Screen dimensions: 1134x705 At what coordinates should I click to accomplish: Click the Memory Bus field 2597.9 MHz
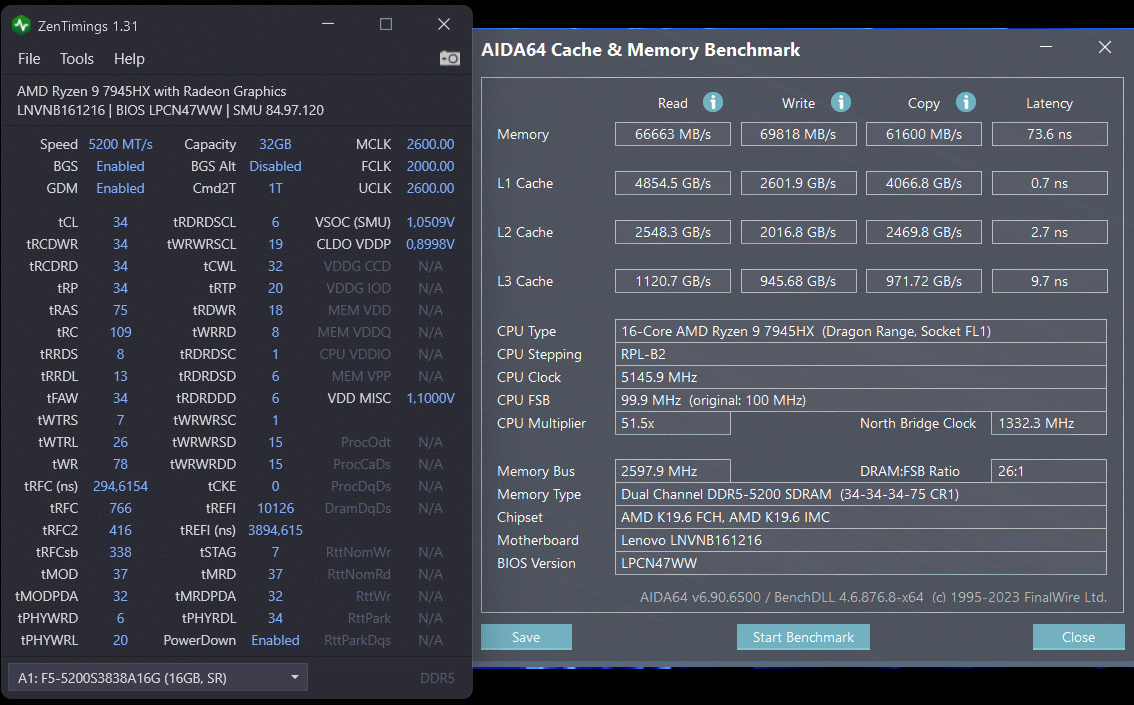673,471
